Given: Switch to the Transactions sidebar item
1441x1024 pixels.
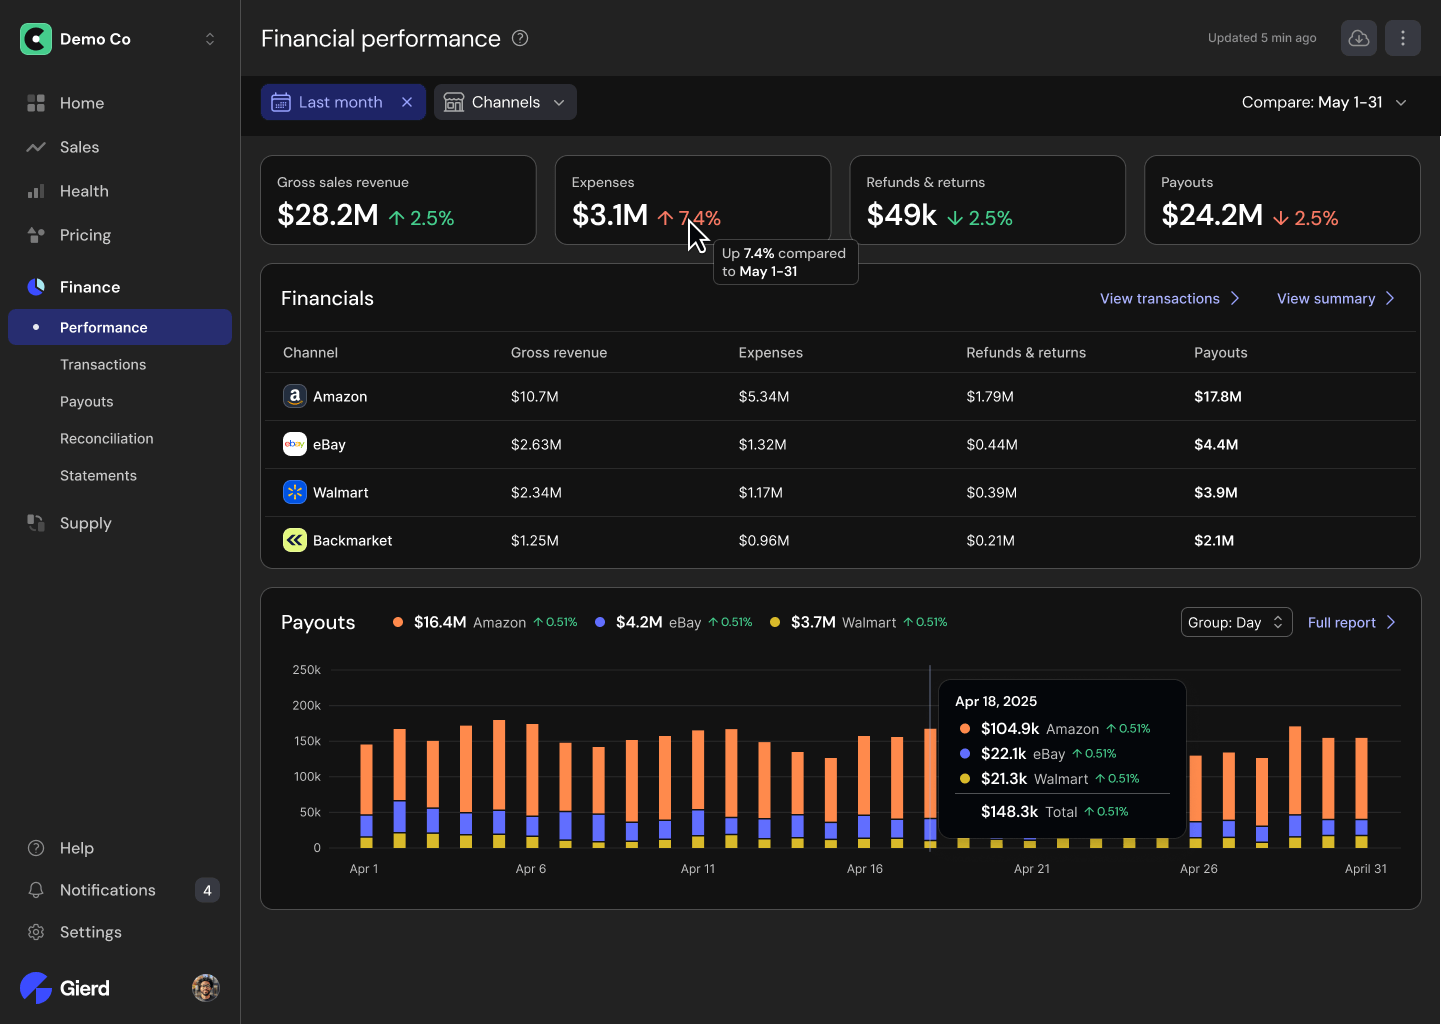Looking at the screenshot, I should (x=103, y=364).
